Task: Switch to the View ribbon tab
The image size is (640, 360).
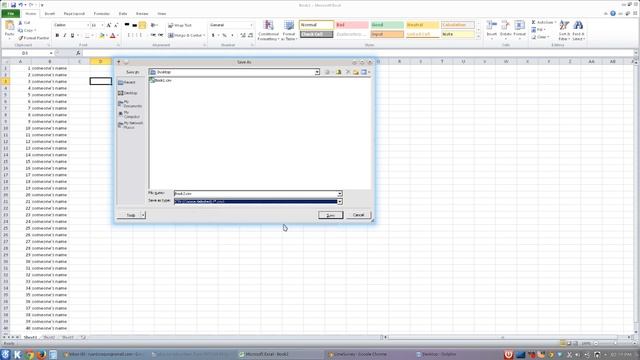Action: [x=162, y=13]
